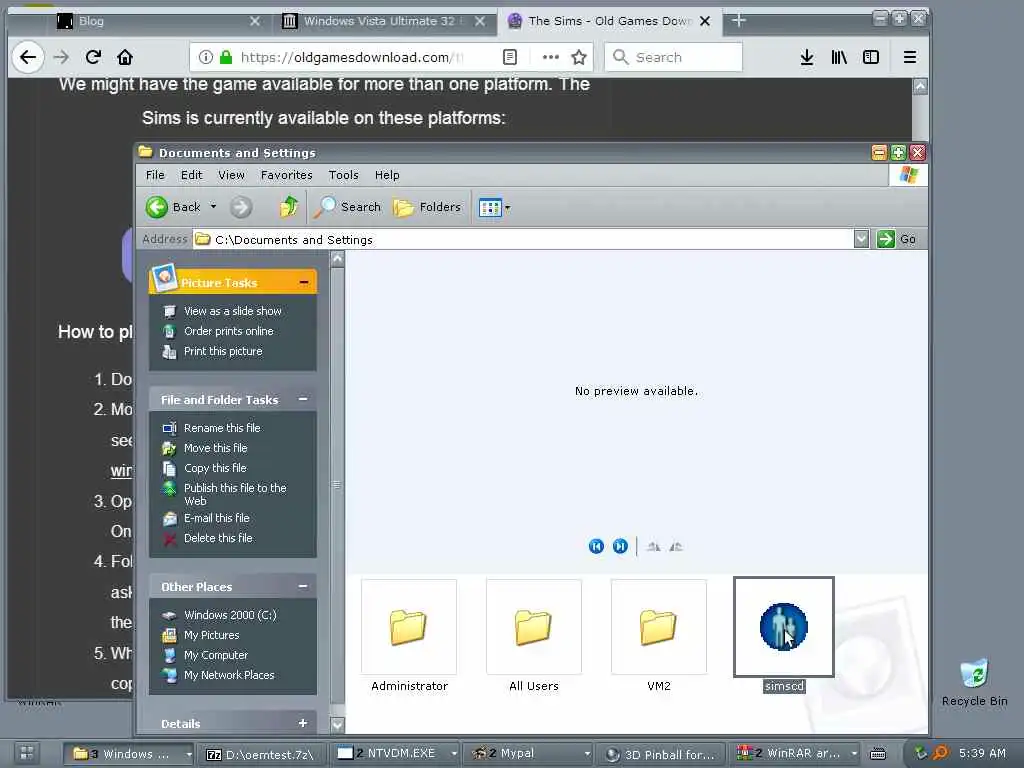The height and width of the screenshot is (768, 1024).
Task: Expand the address bar dropdown arrow
Action: click(861, 239)
